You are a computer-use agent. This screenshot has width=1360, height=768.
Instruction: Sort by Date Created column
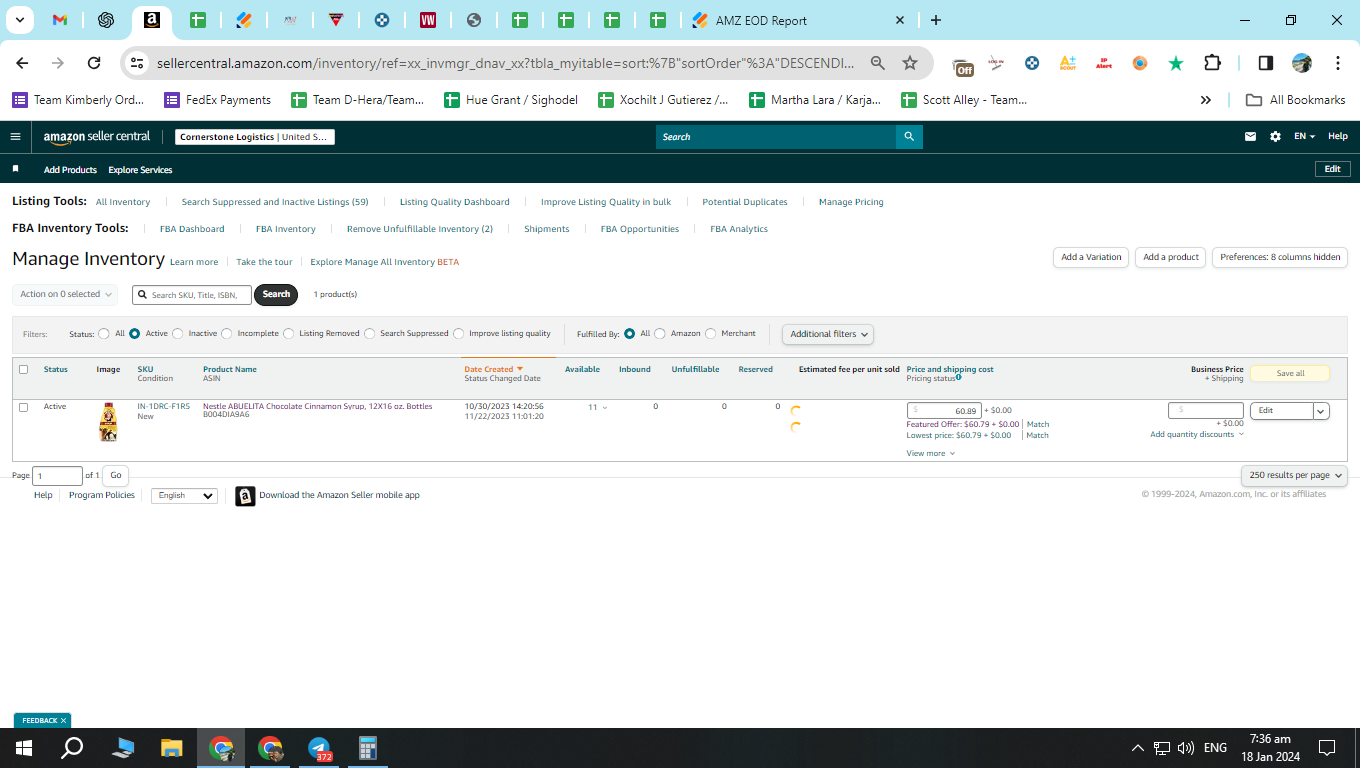(493, 370)
